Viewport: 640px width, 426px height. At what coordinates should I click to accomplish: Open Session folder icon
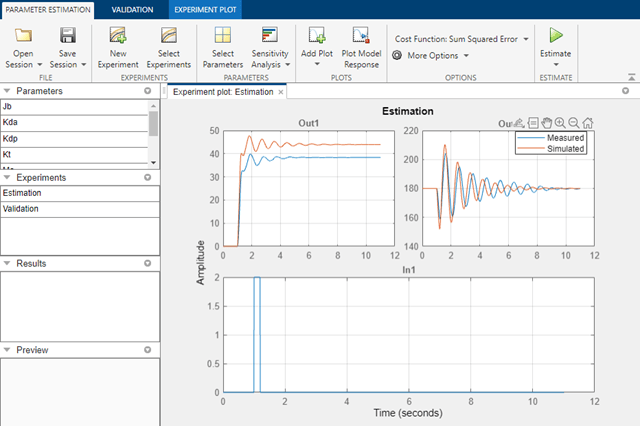pyautogui.click(x=23, y=36)
